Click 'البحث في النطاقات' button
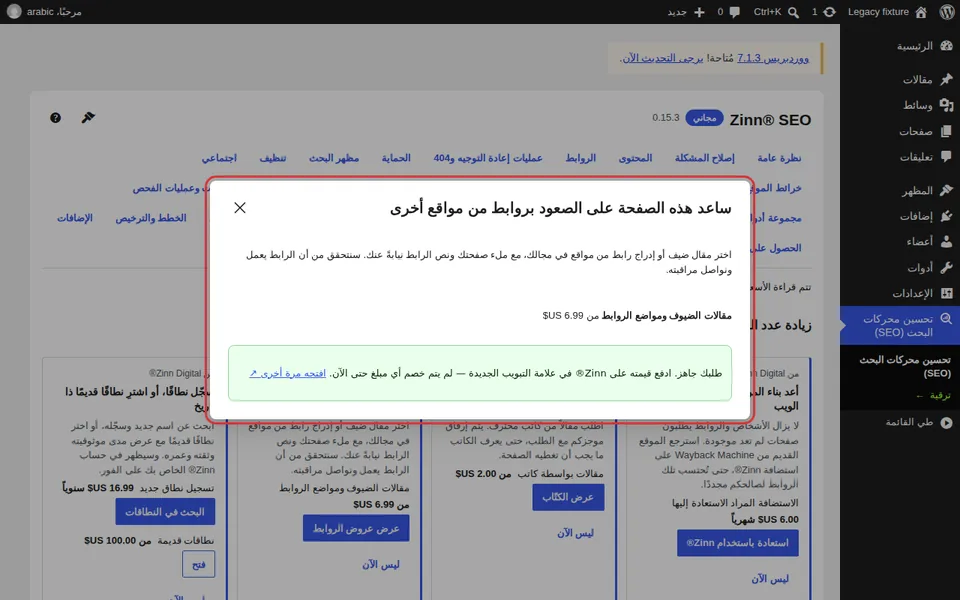 (x=165, y=512)
